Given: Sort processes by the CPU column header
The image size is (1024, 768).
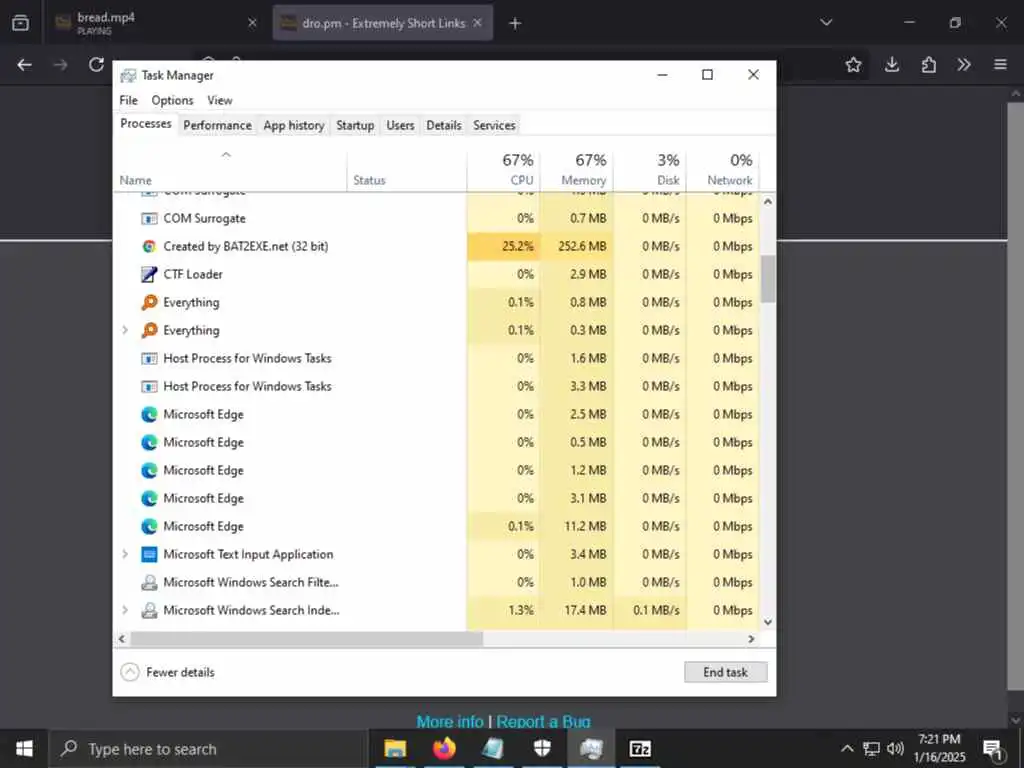Looking at the screenshot, I should click(504, 170).
